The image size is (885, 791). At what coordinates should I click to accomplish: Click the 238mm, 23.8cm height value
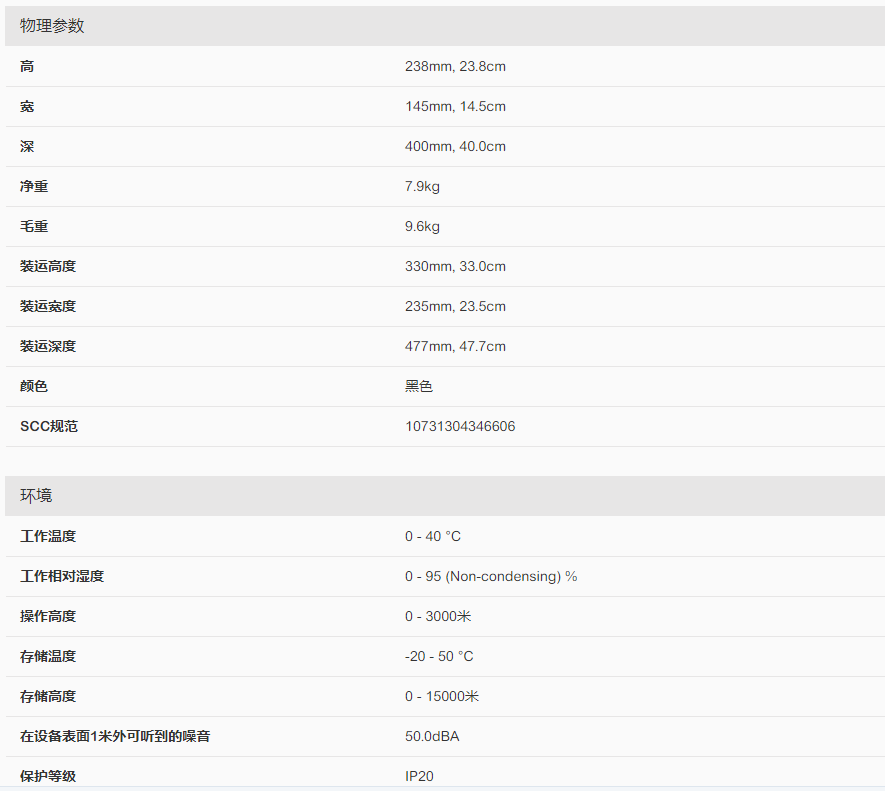(455, 66)
